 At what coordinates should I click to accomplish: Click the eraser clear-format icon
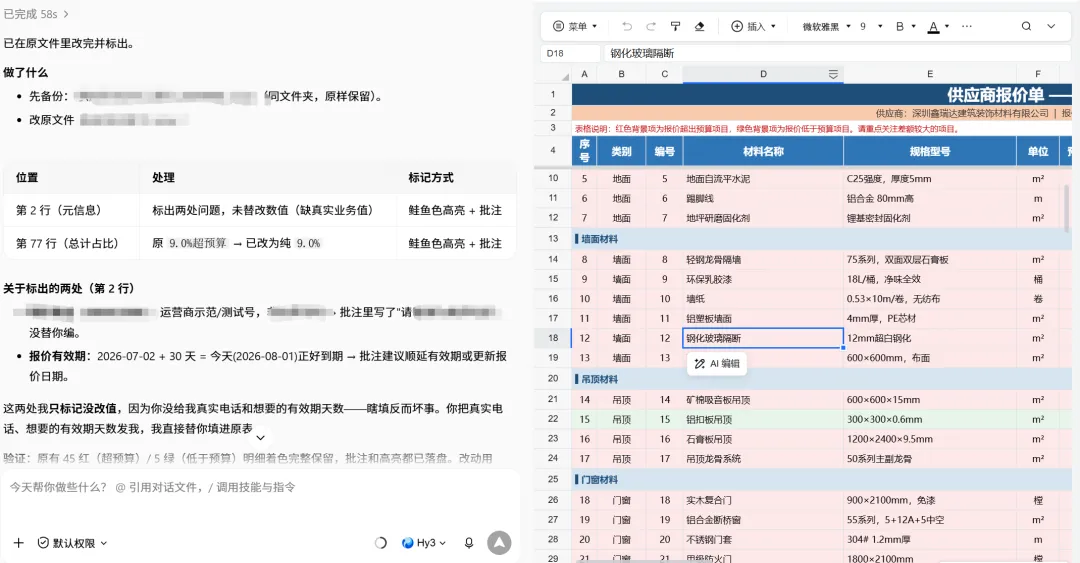699,26
